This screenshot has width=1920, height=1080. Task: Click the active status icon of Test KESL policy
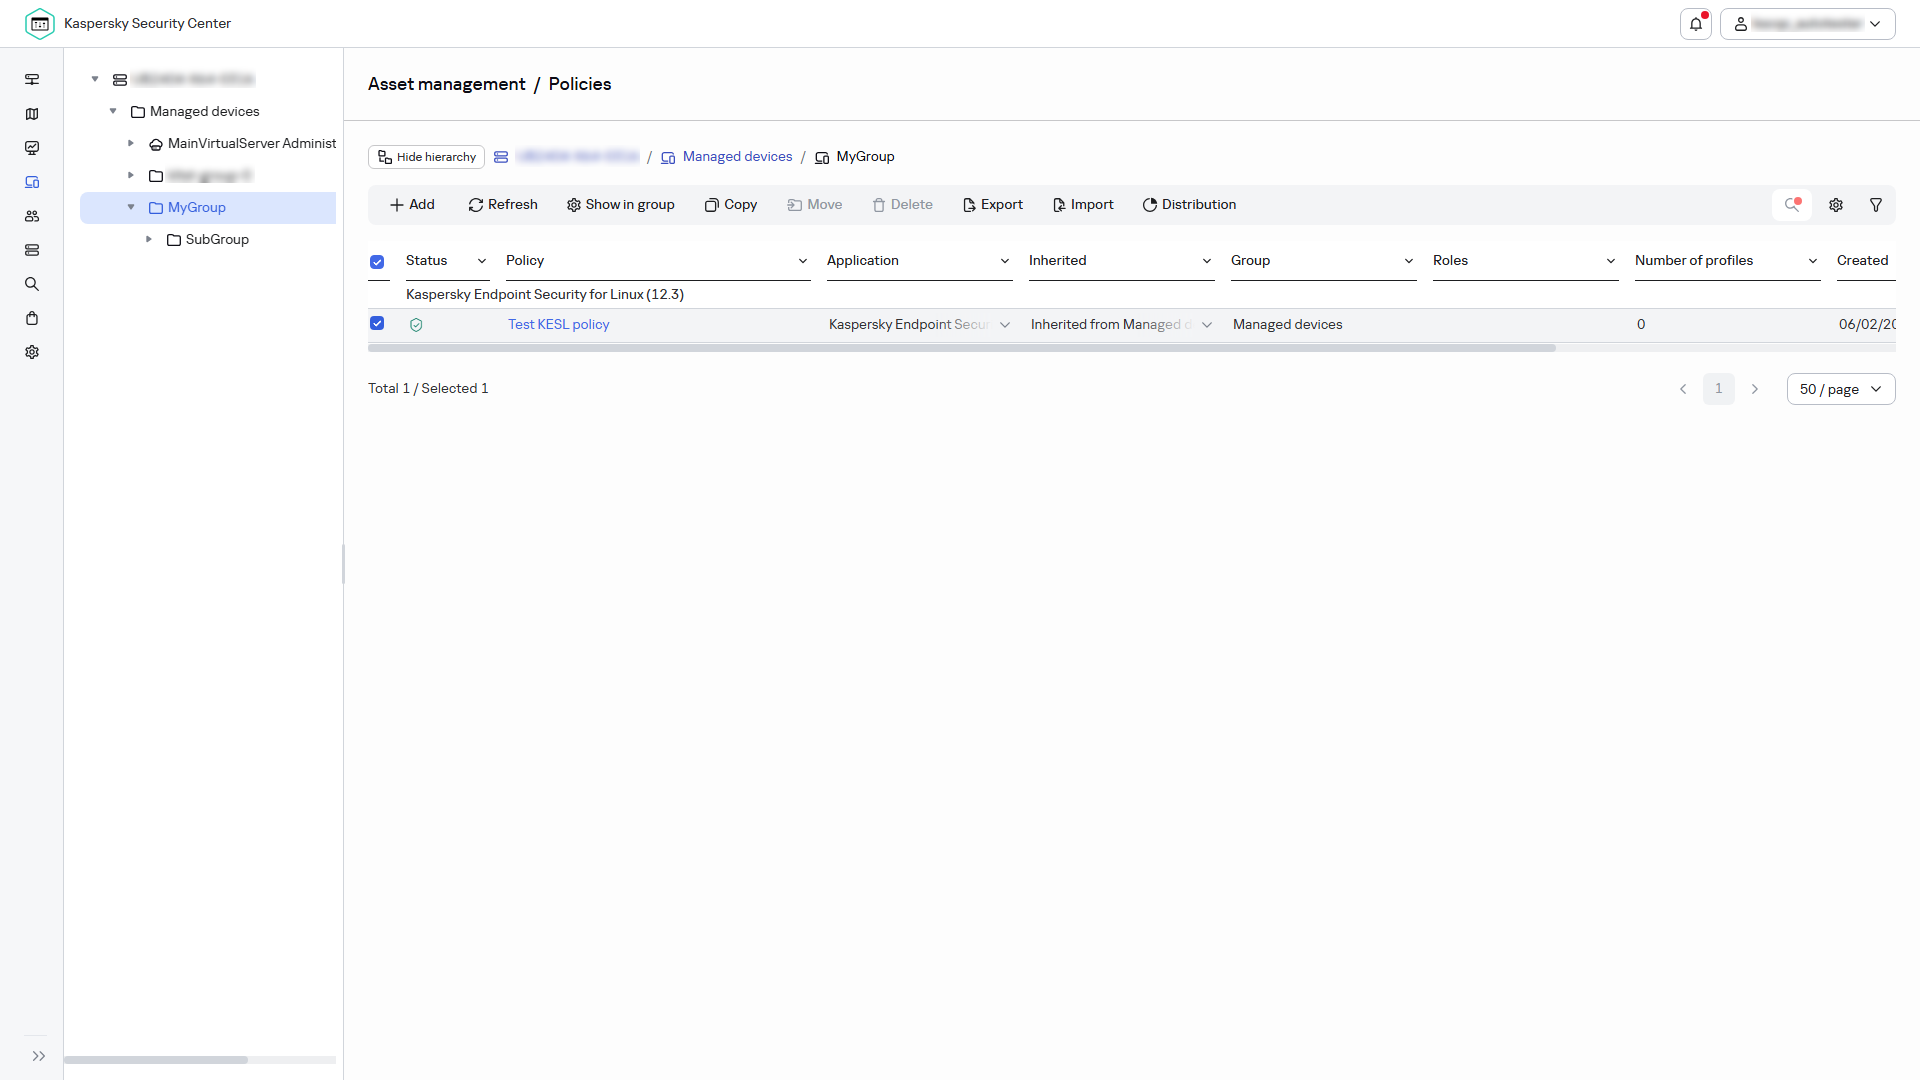(x=416, y=325)
